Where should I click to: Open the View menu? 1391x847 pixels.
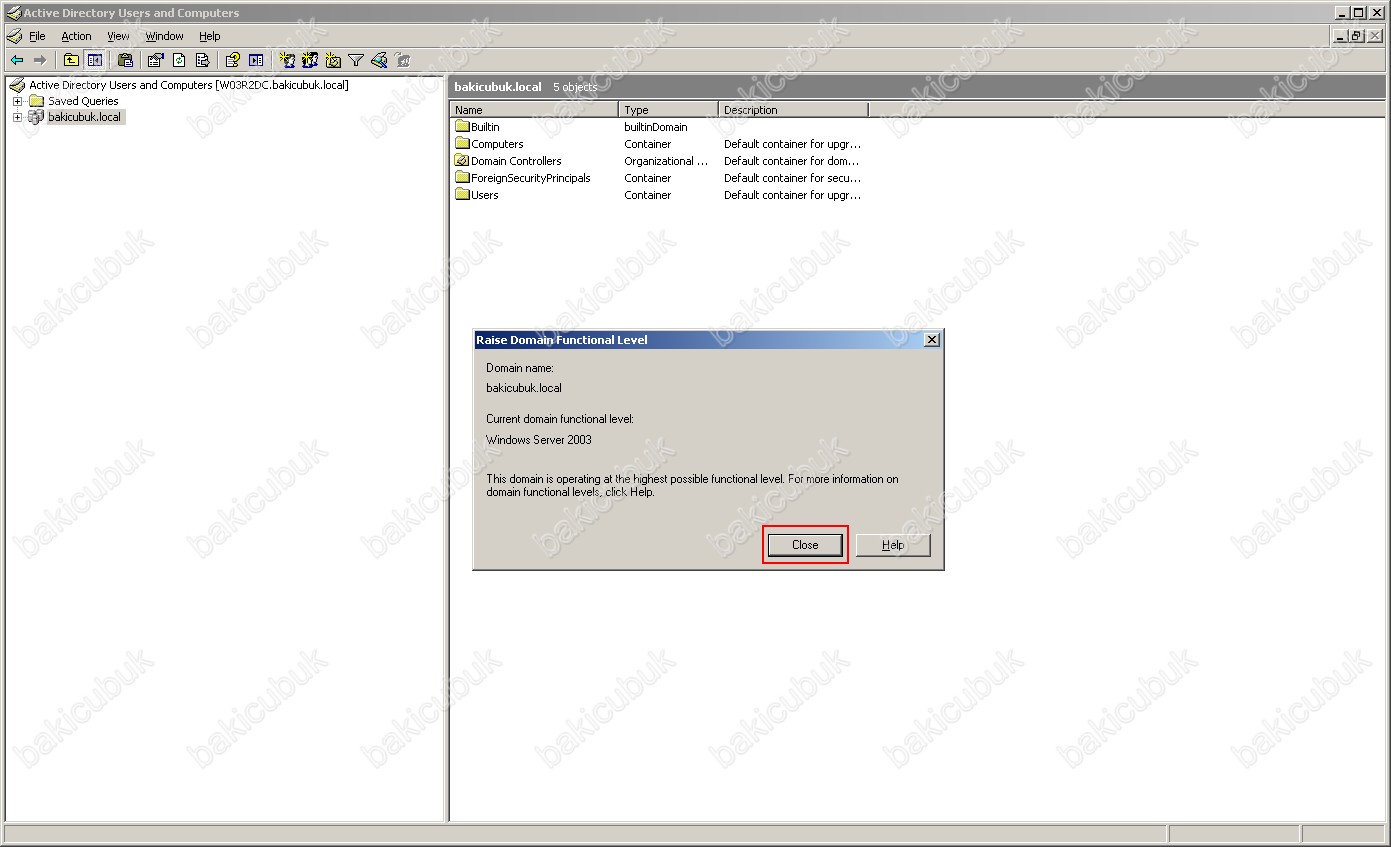pyautogui.click(x=118, y=36)
